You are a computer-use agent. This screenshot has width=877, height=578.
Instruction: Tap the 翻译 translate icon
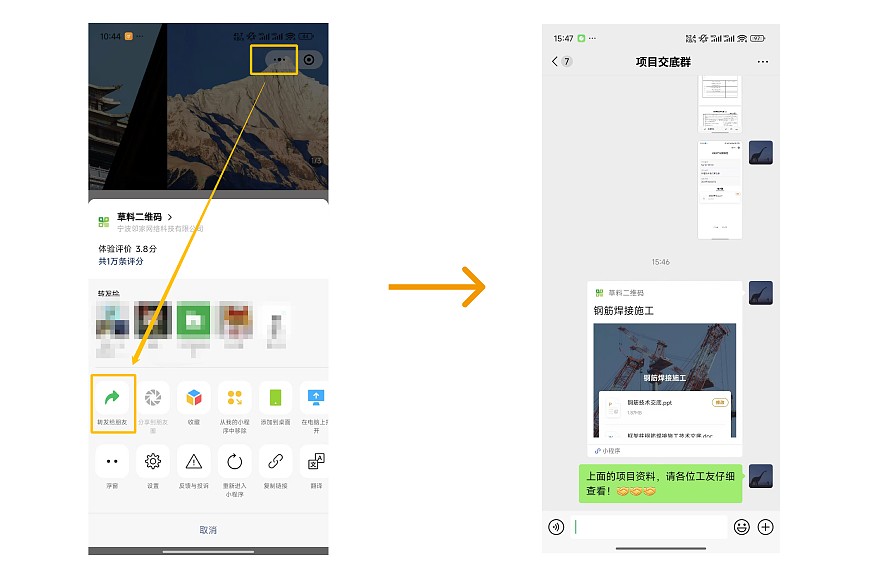[315, 462]
